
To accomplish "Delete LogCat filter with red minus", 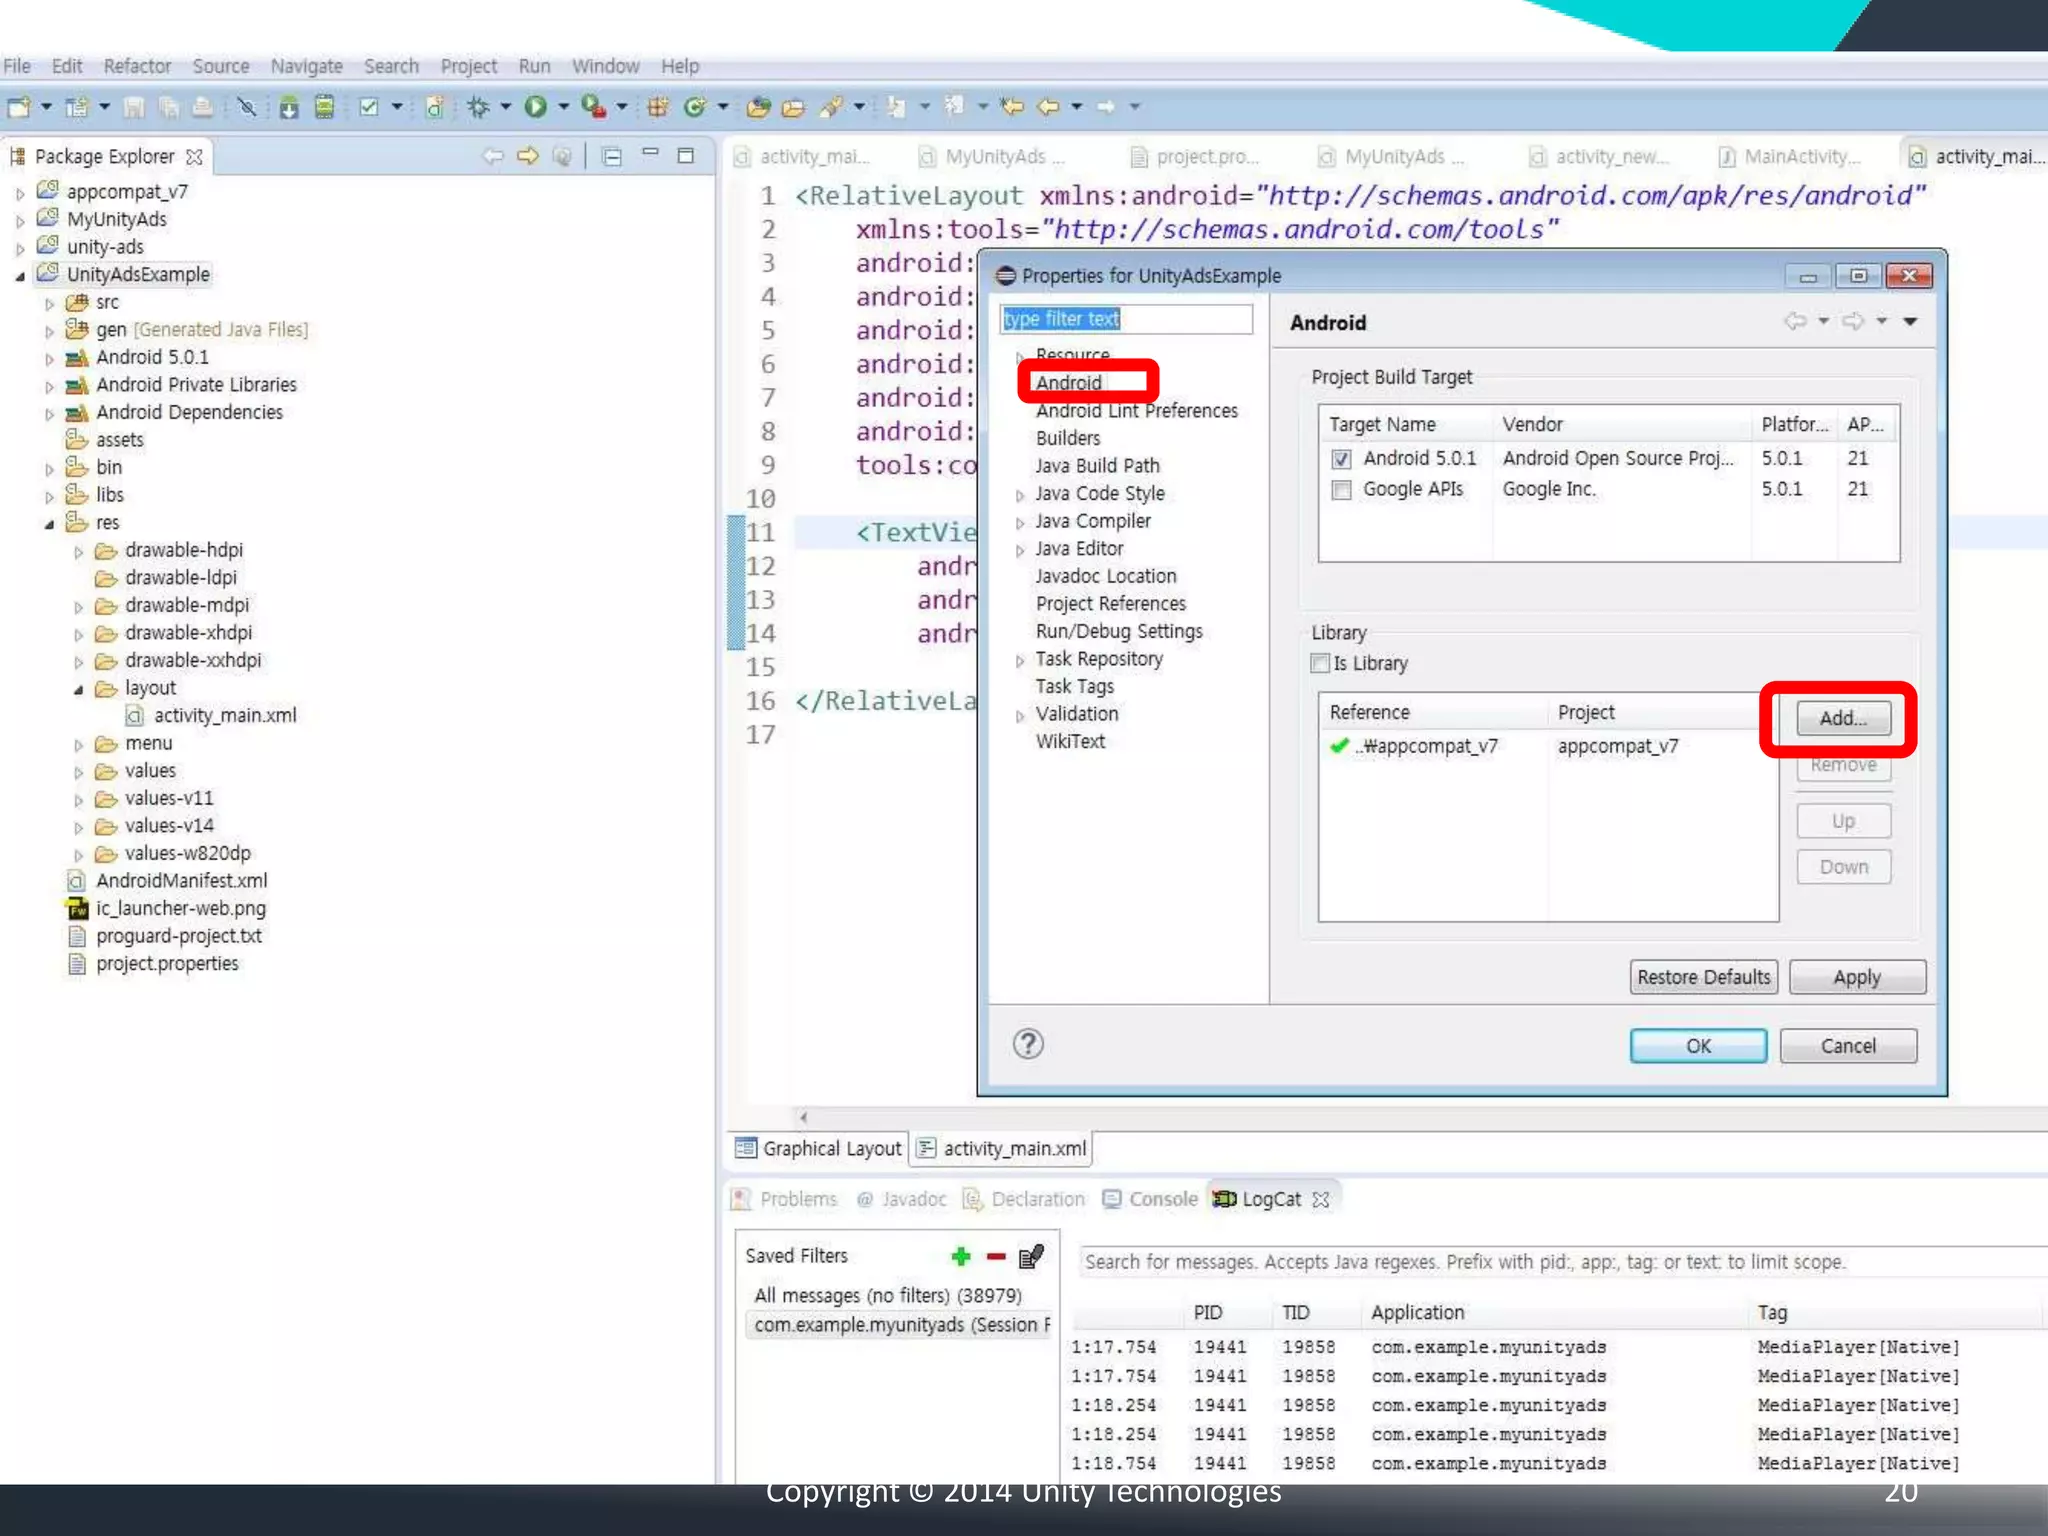I will click(996, 1256).
